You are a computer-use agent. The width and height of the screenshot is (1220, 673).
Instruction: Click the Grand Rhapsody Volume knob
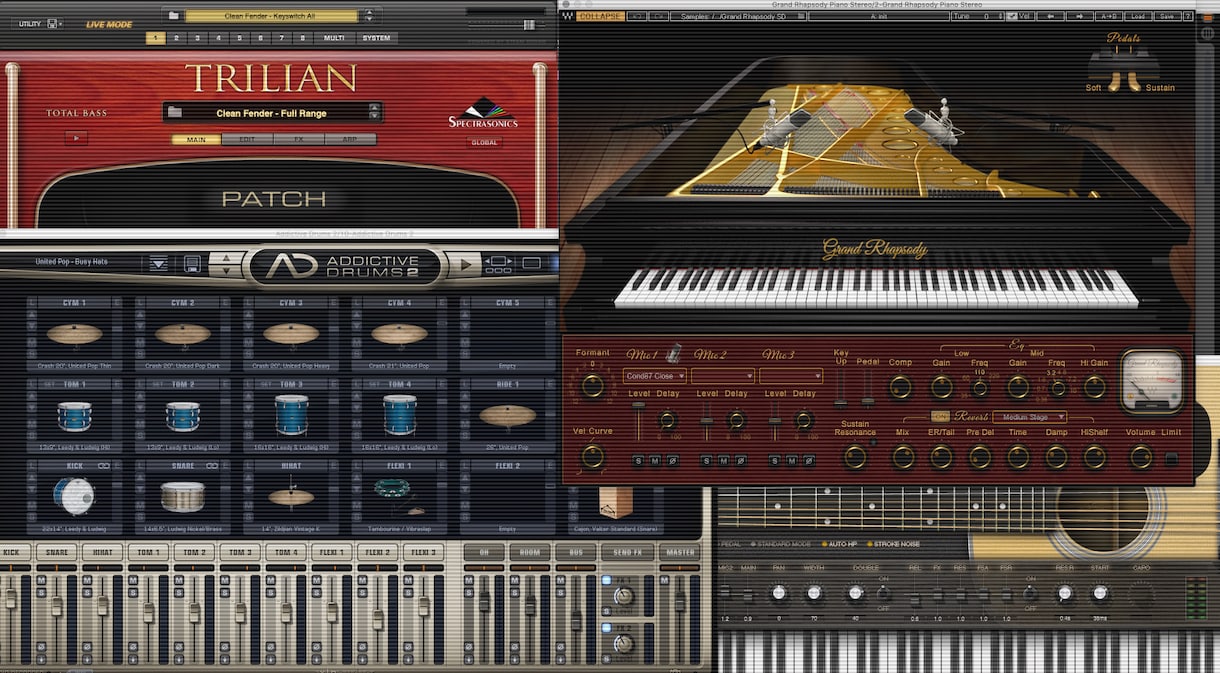(1141, 457)
